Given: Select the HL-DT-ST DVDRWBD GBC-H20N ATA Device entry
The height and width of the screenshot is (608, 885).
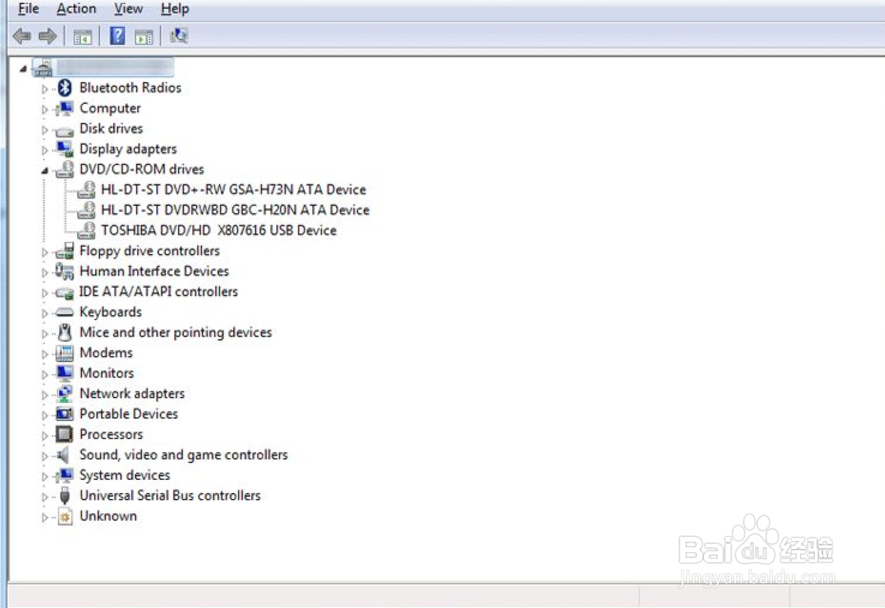Looking at the screenshot, I should [235, 210].
